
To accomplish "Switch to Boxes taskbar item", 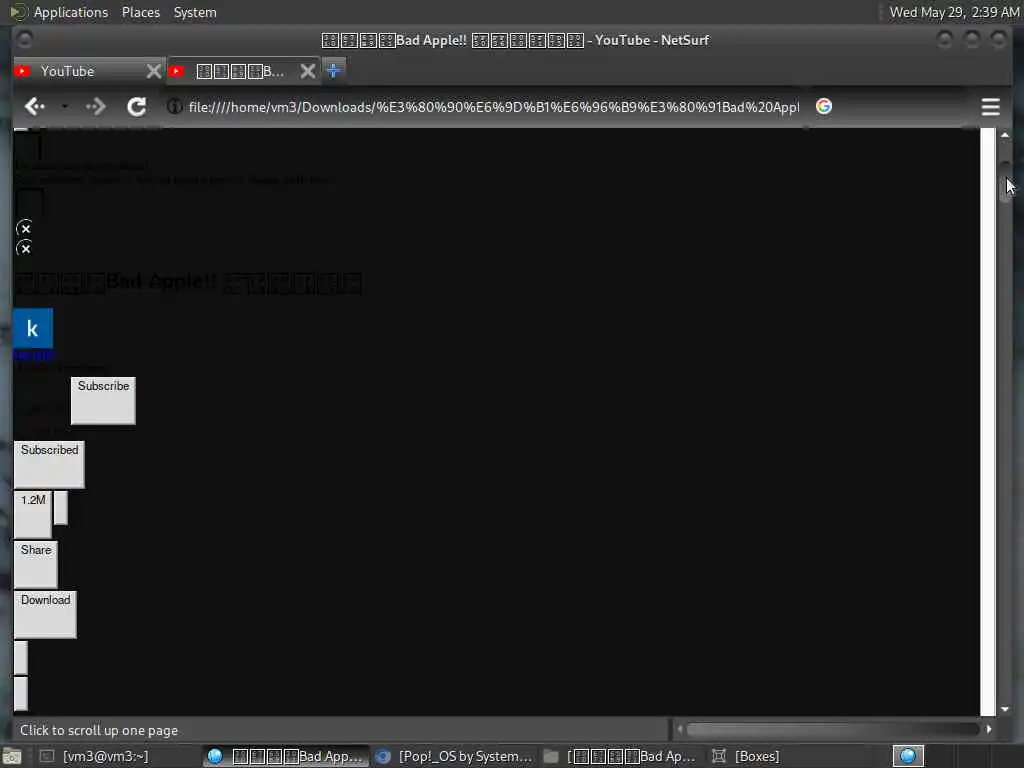I will coord(746,756).
